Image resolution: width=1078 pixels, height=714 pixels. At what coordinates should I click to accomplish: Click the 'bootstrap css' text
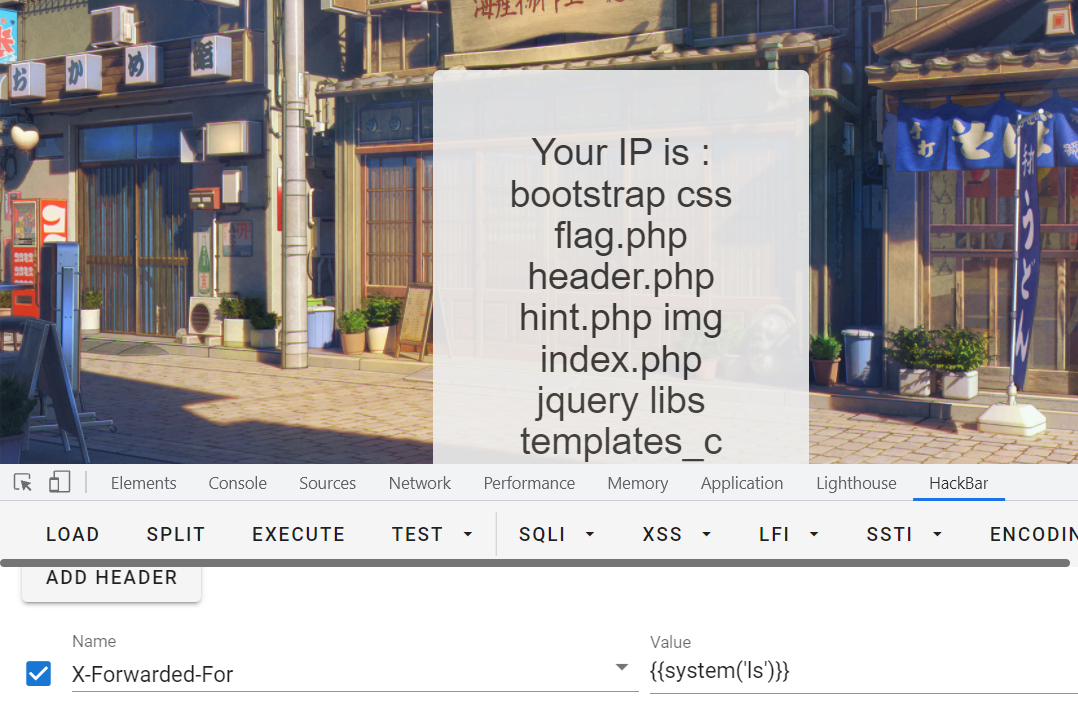pyautogui.click(x=621, y=194)
